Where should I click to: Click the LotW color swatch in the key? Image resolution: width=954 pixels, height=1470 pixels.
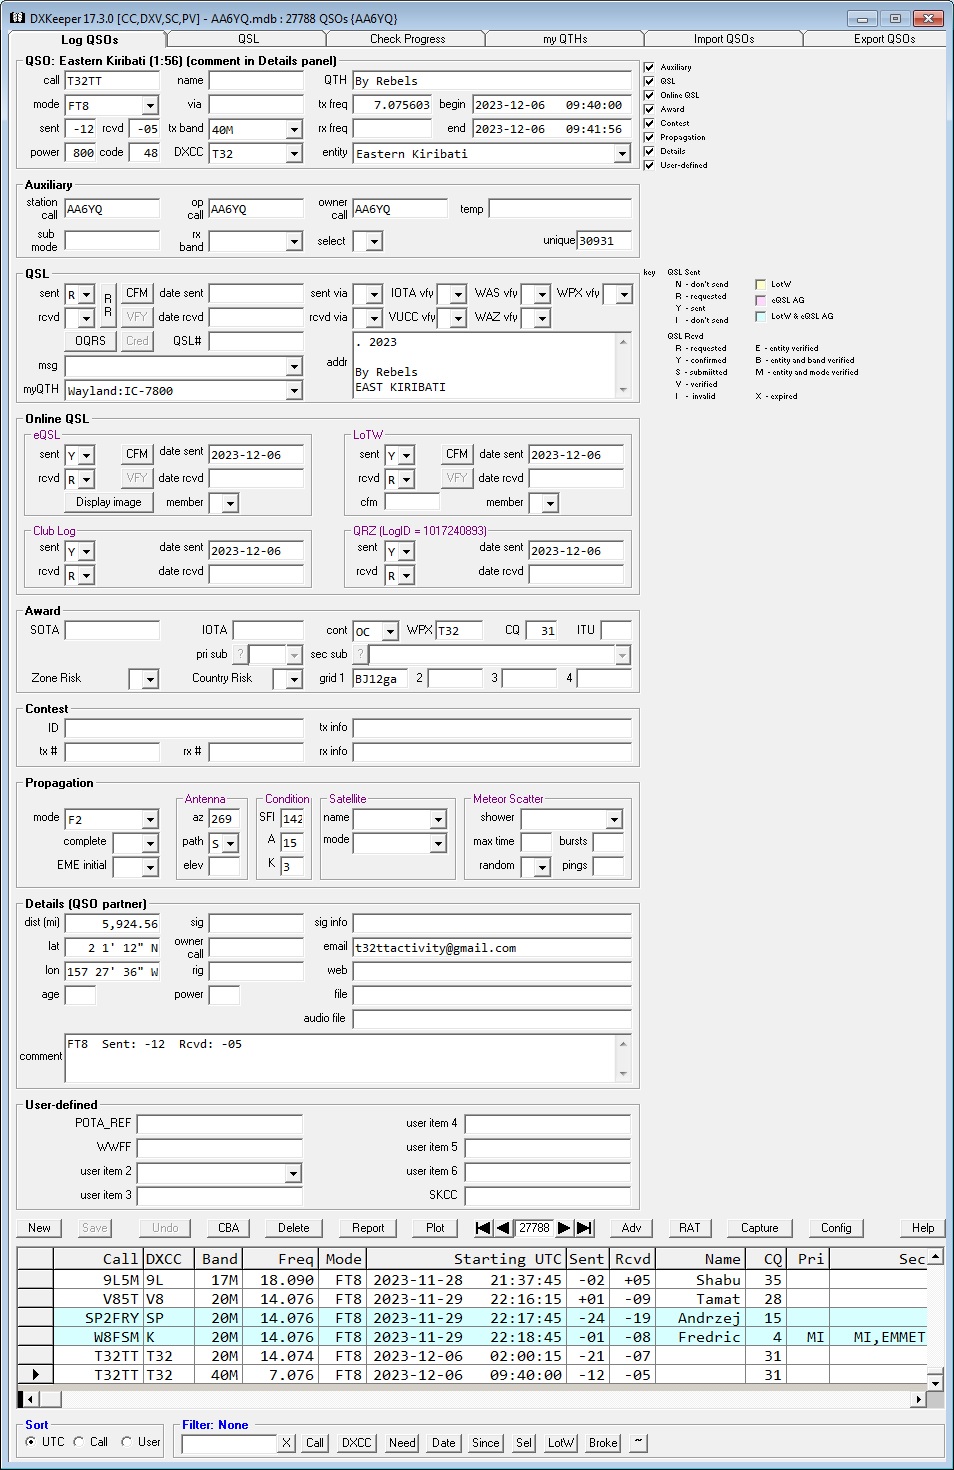pos(760,284)
